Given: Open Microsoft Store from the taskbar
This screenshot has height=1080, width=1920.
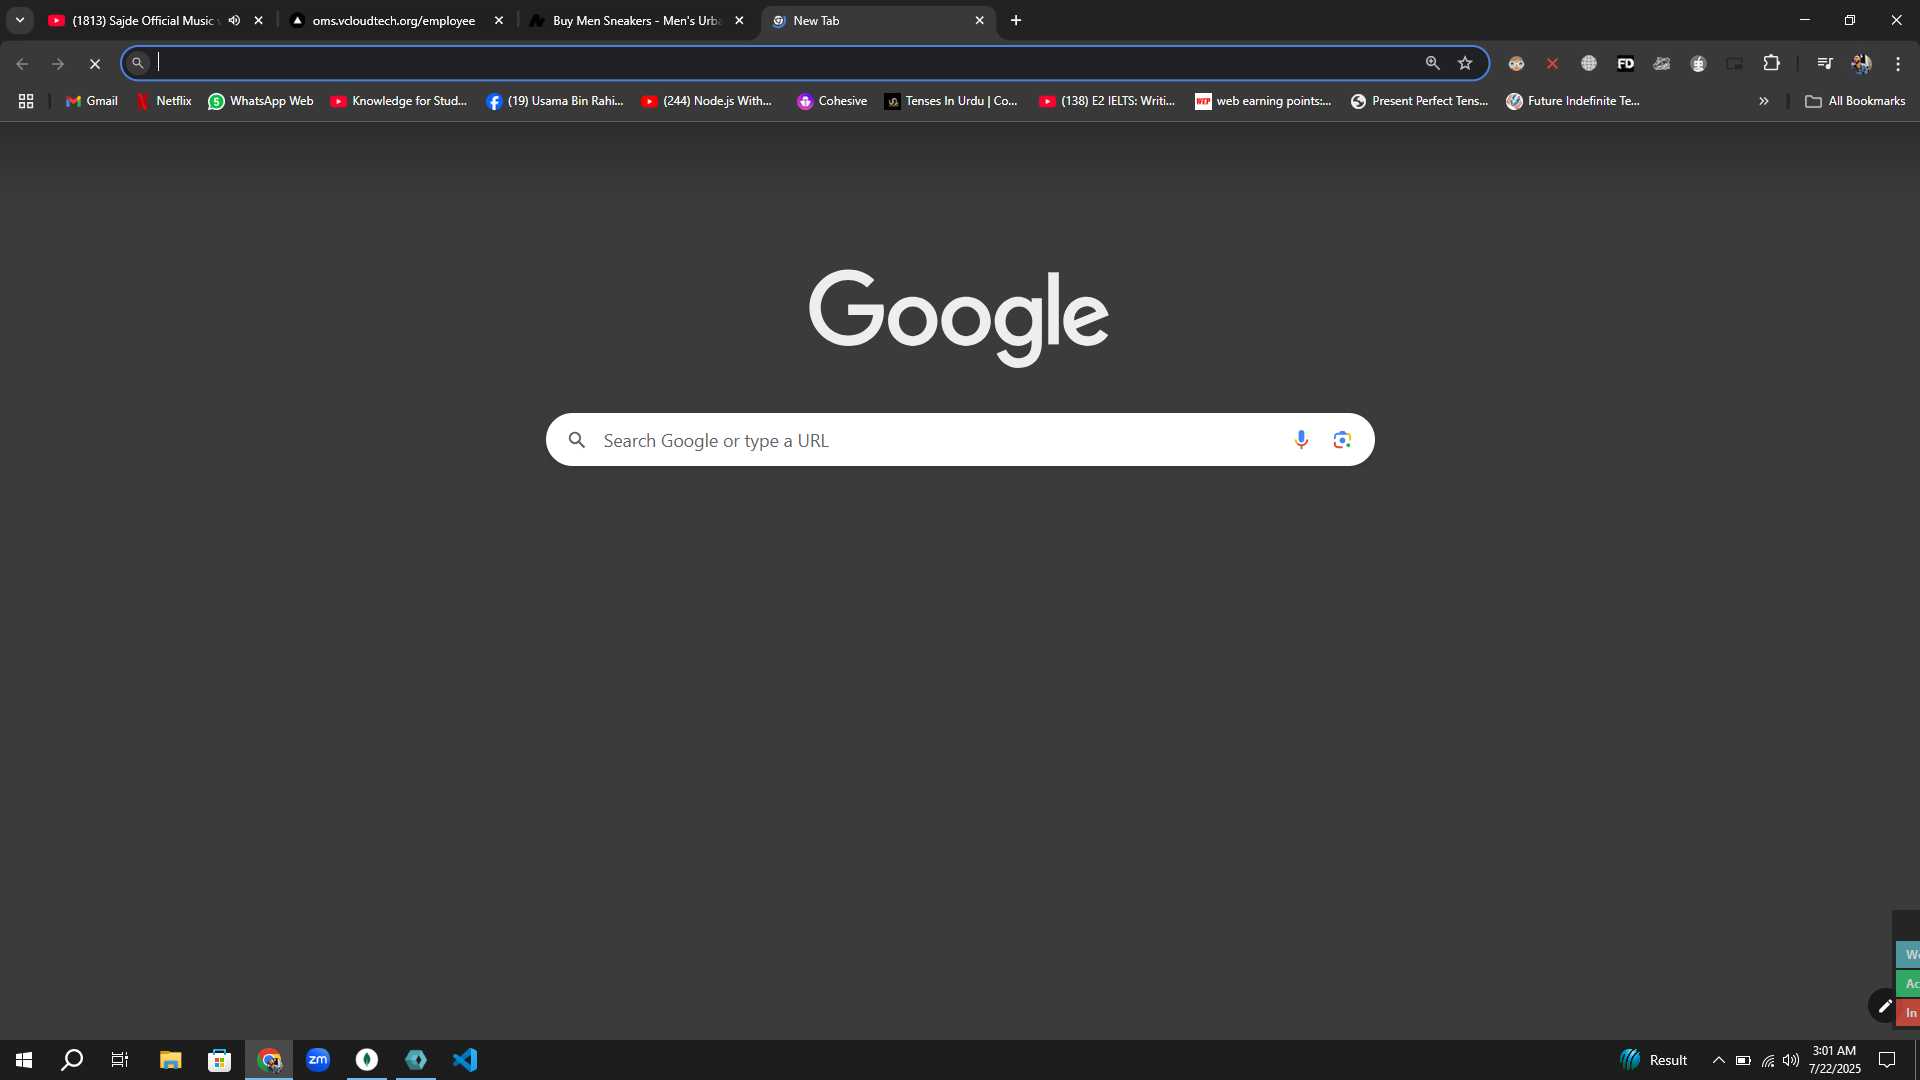Looking at the screenshot, I should [x=219, y=1060].
